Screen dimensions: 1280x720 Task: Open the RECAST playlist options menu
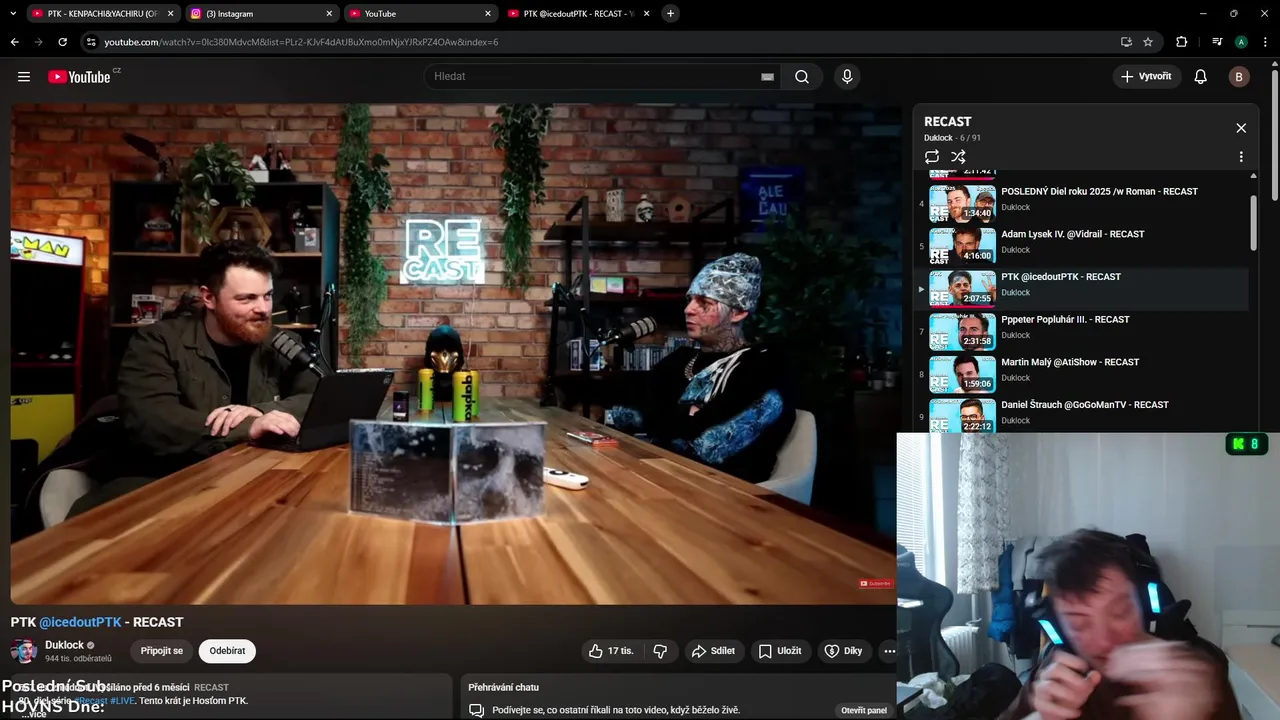tap(1241, 157)
